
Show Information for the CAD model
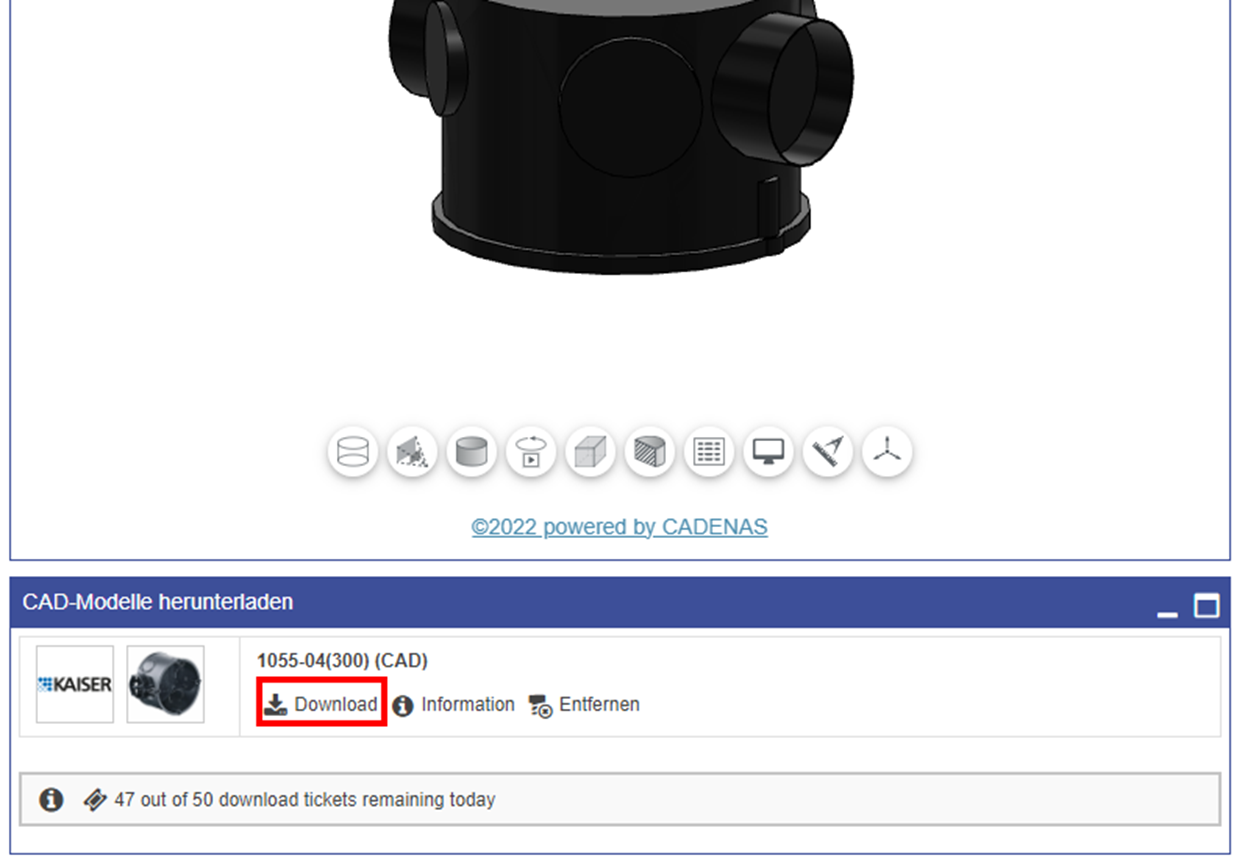point(454,705)
